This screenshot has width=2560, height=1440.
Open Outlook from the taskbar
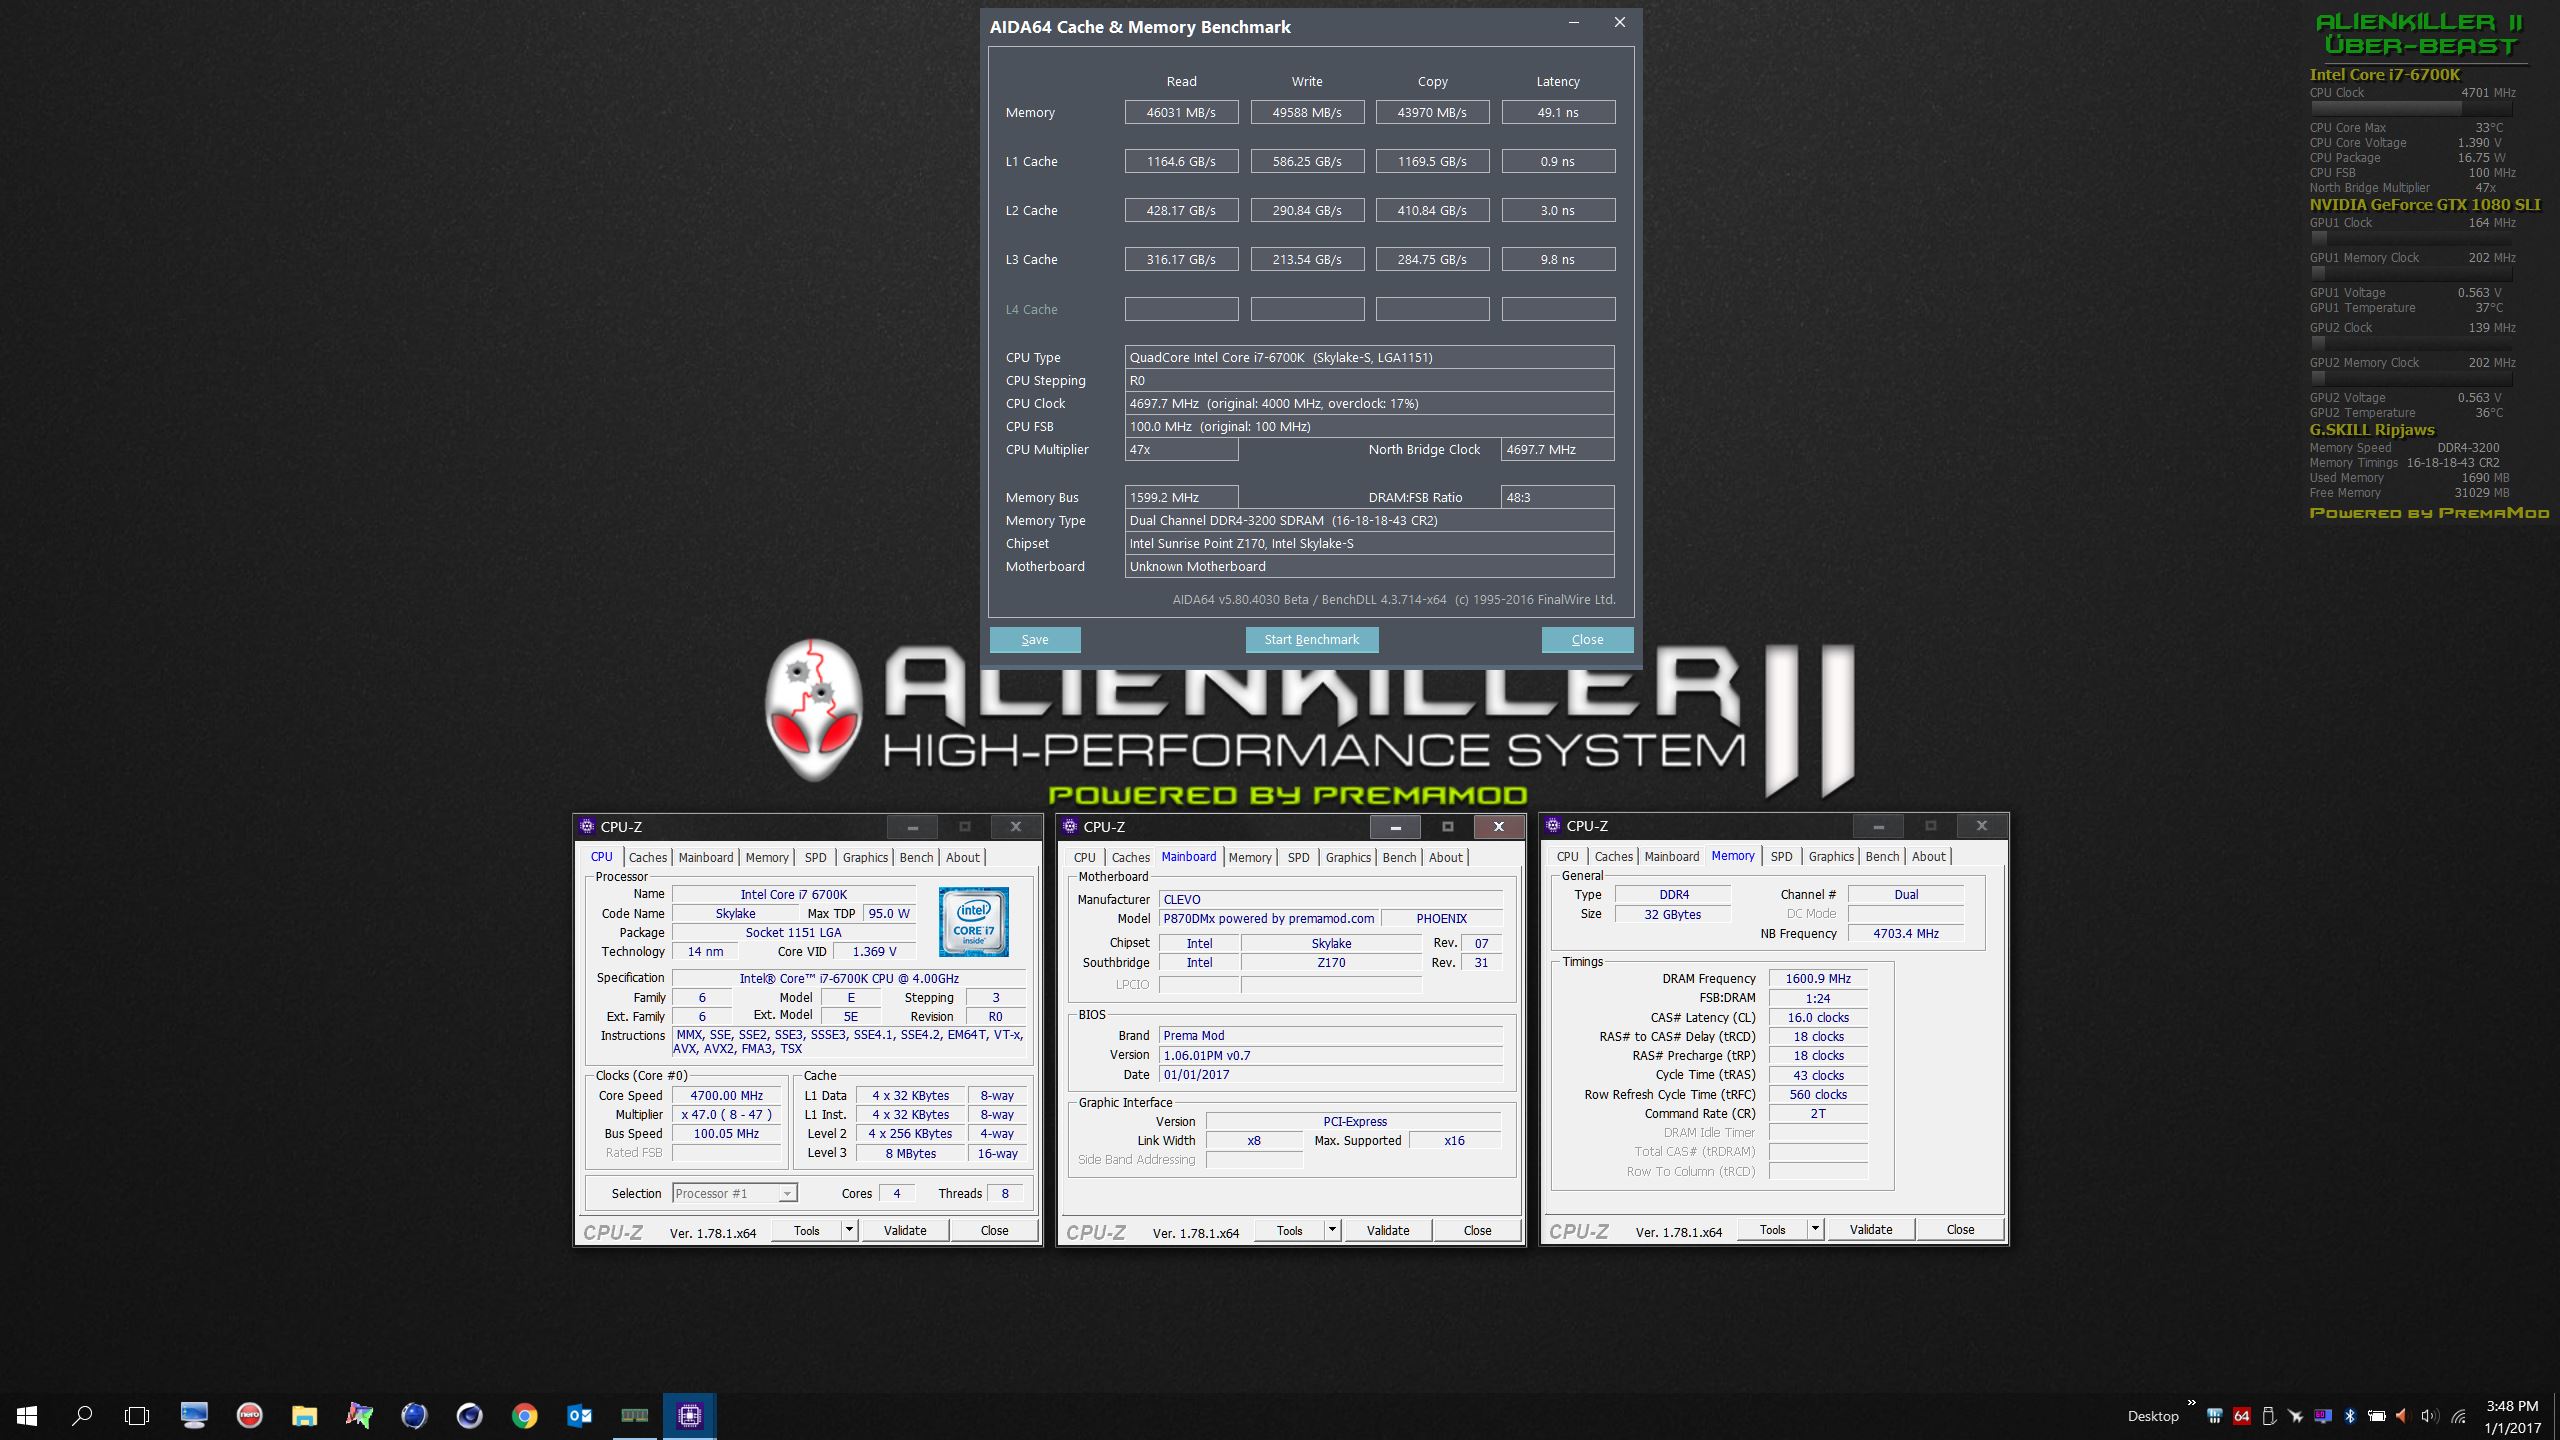click(579, 1415)
